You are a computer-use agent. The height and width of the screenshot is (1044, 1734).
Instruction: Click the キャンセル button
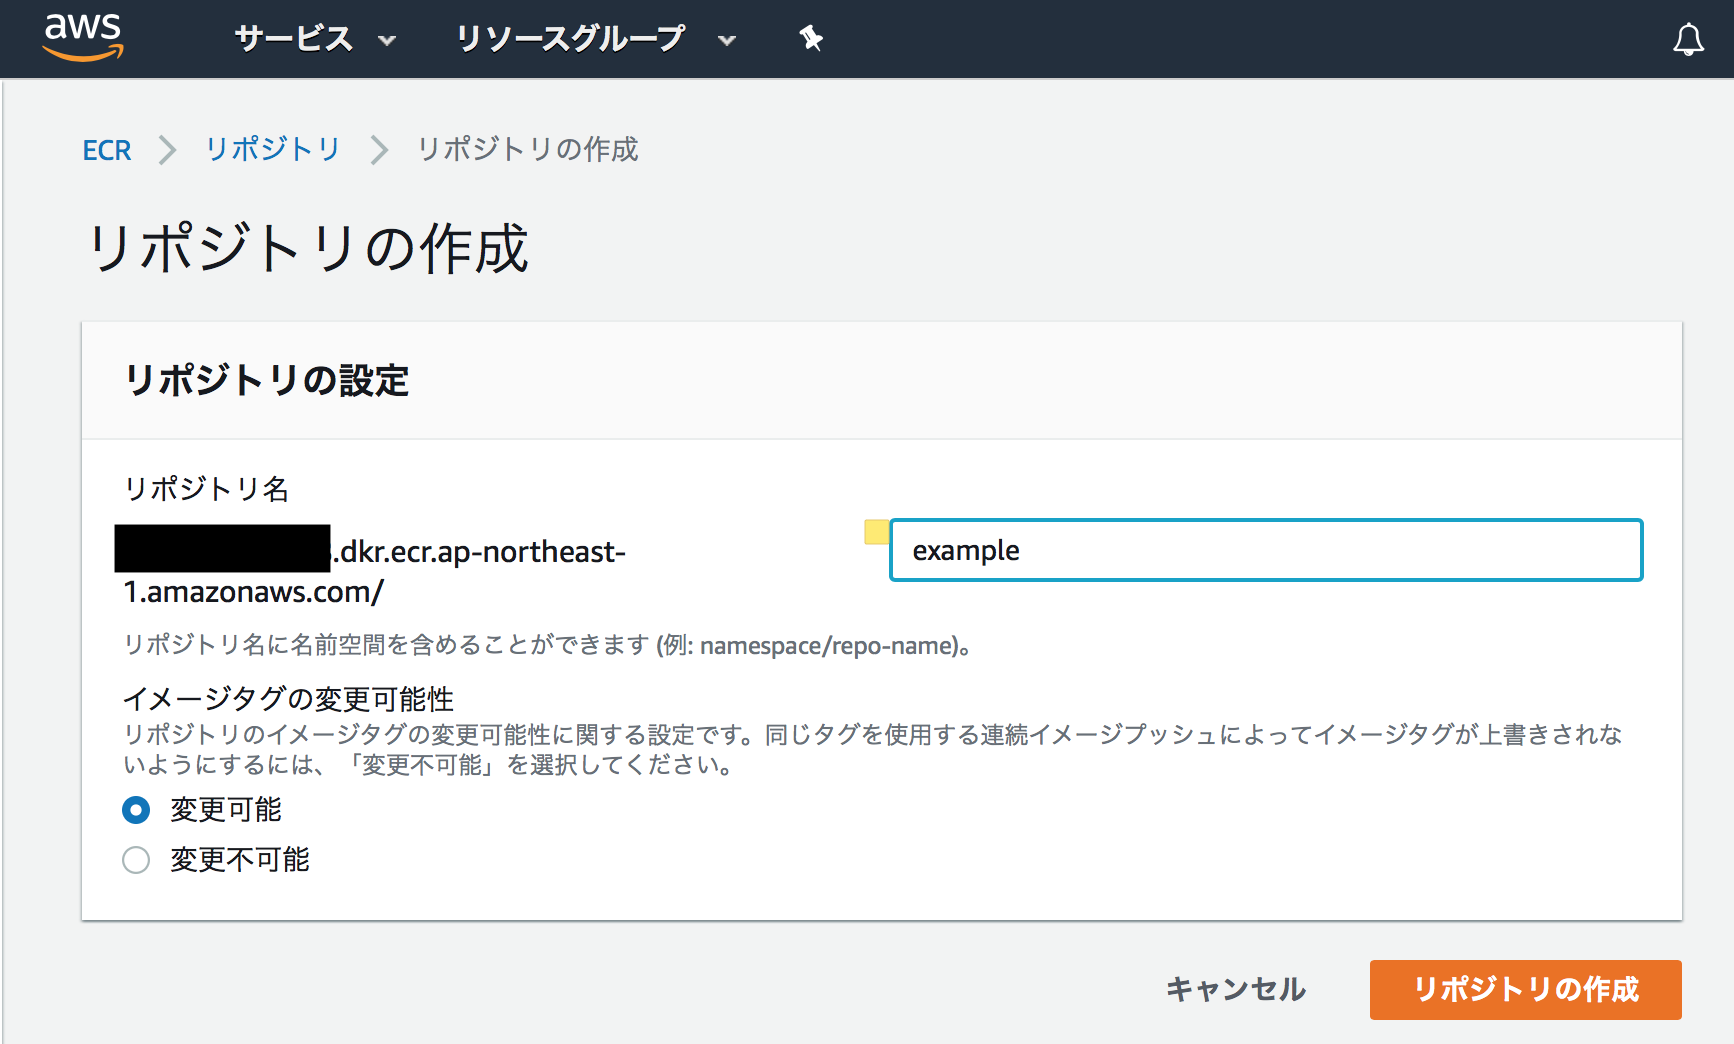[x=1236, y=989]
